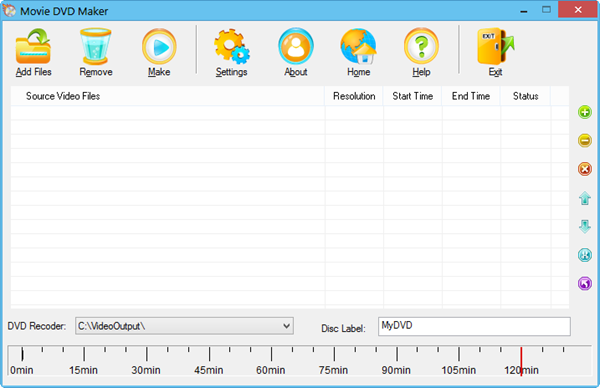Click the Resolution column header

pos(354,96)
